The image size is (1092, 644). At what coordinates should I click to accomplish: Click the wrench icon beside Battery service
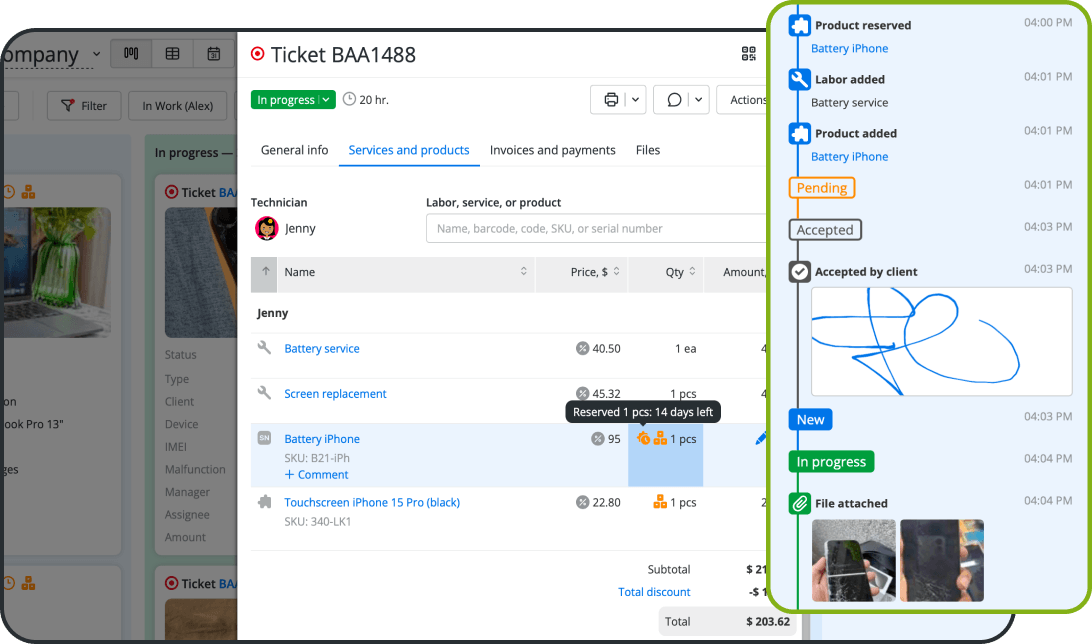point(264,347)
